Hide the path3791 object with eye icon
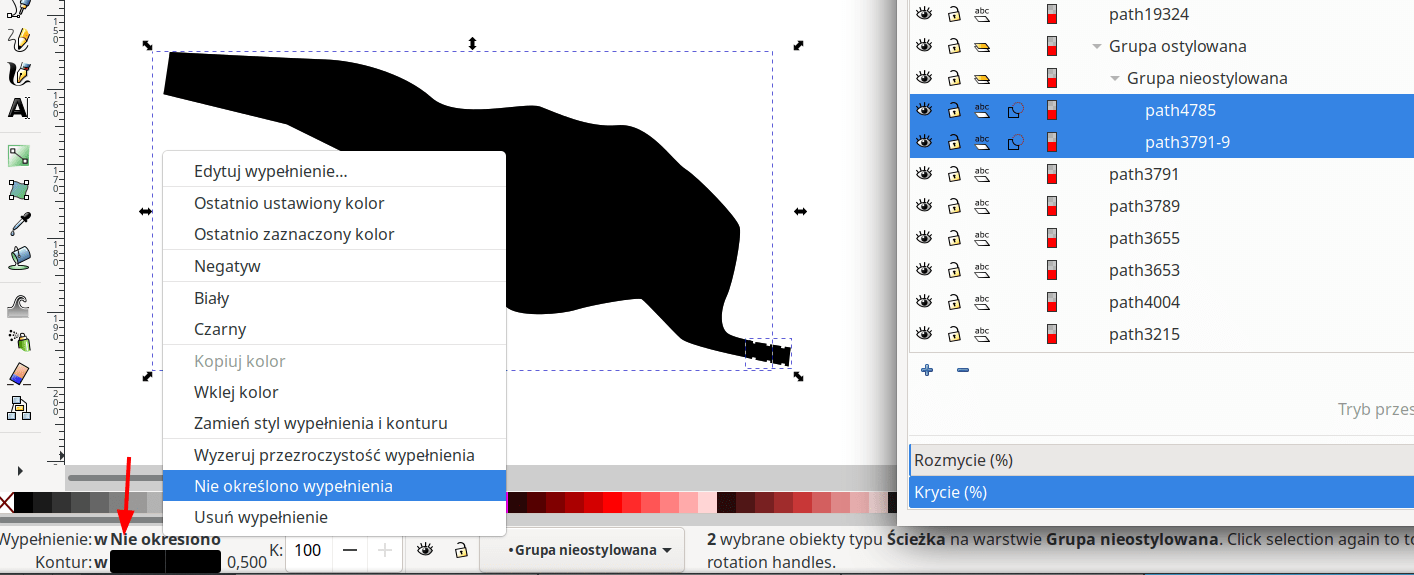Screen dimensions: 1414x575 (x=924, y=174)
